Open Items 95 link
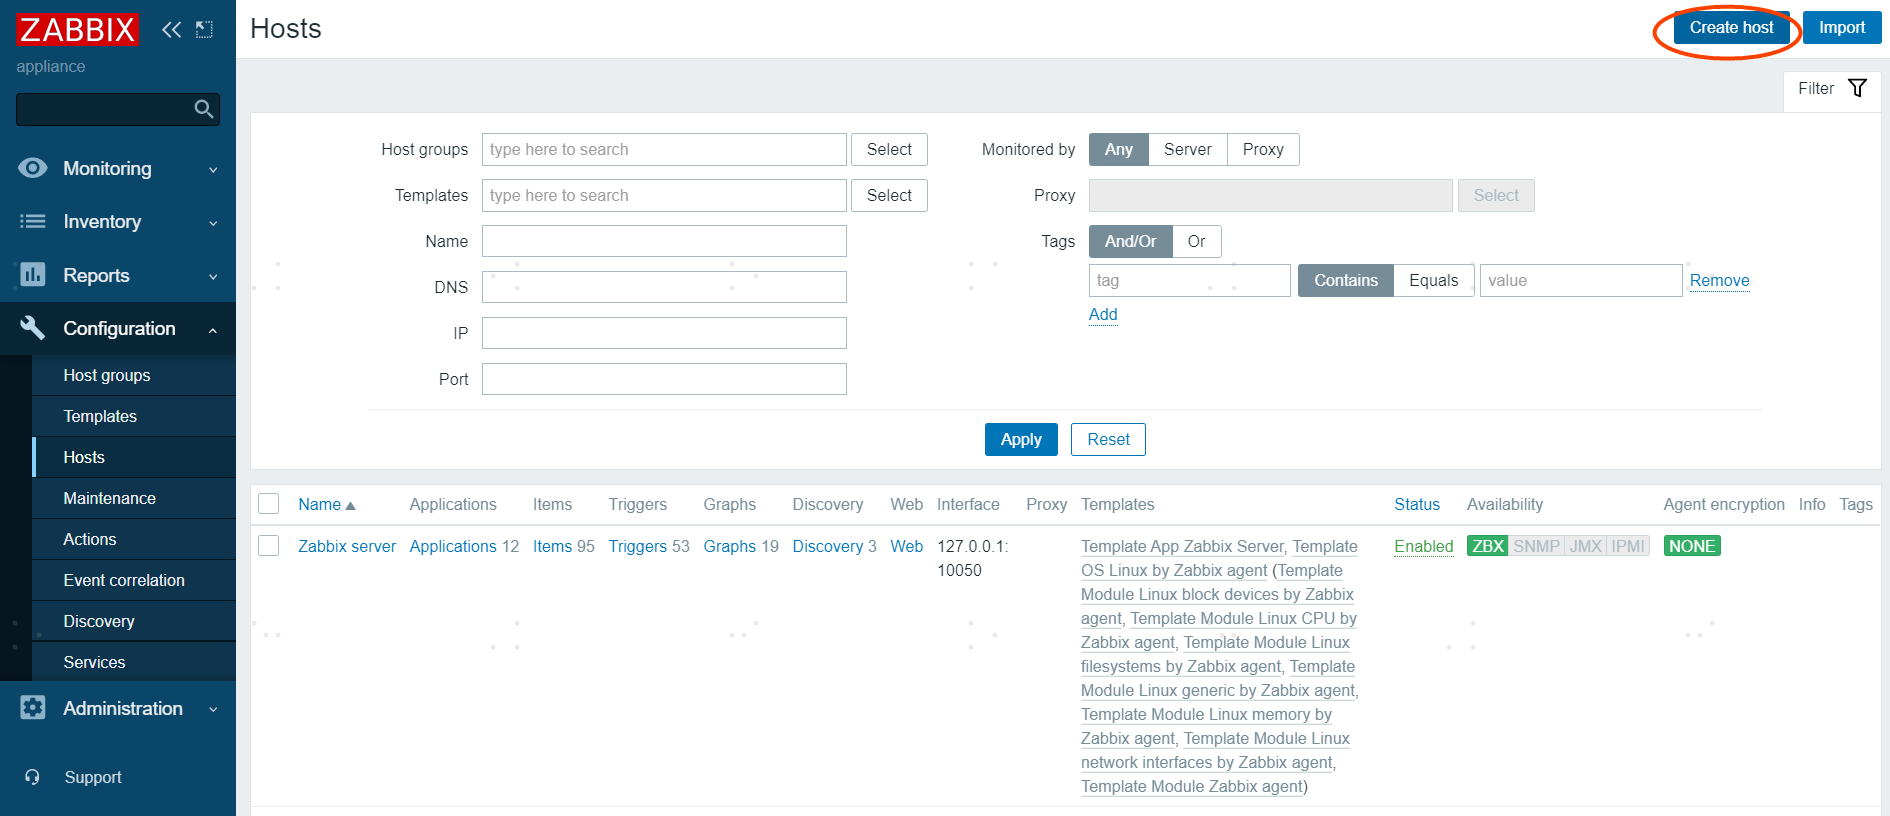 [x=552, y=546]
